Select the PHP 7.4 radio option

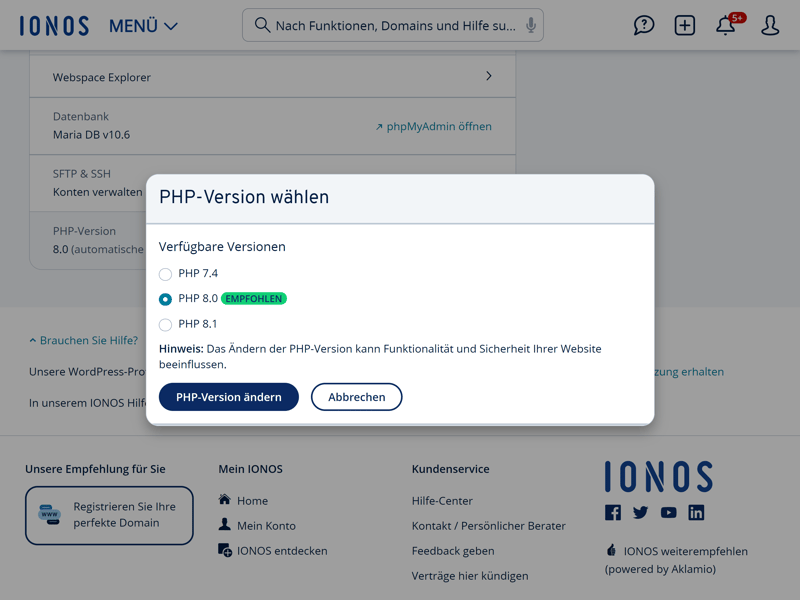click(165, 274)
